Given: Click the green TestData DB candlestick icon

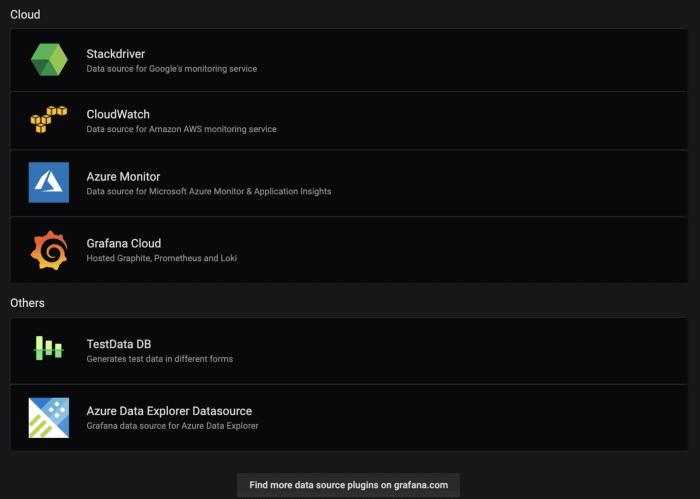Looking at the screenshot, I should coord(49,348).
